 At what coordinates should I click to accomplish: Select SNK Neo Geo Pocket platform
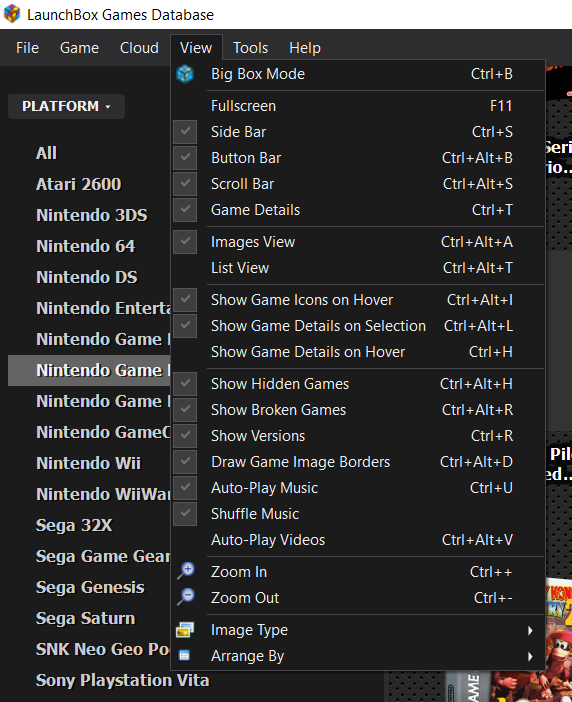click(x=103, y=649)
